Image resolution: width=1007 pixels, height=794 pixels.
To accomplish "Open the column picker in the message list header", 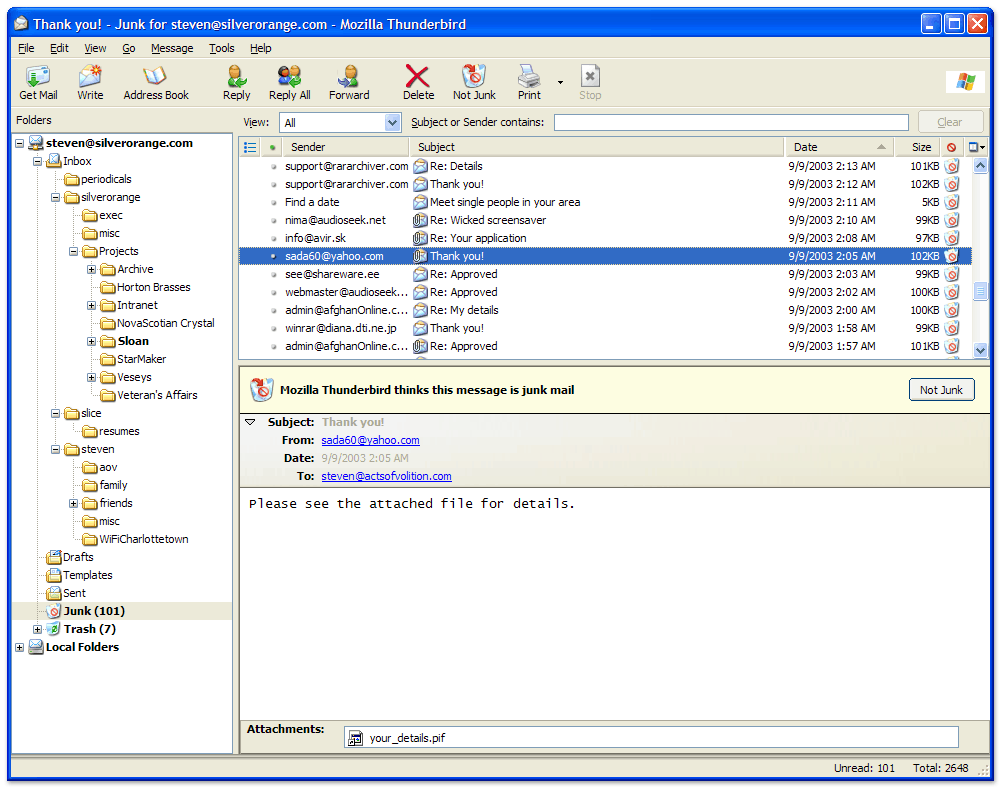I will click(x=977, y=147).
